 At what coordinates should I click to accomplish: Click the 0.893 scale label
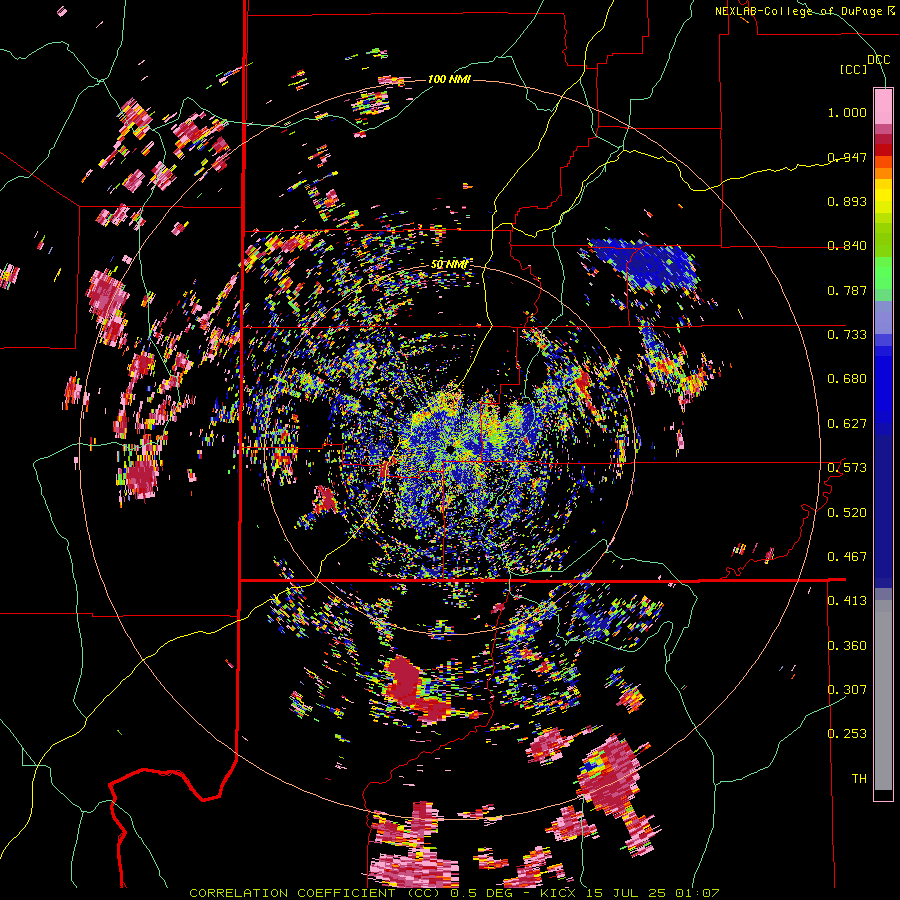tap(847, 201)
